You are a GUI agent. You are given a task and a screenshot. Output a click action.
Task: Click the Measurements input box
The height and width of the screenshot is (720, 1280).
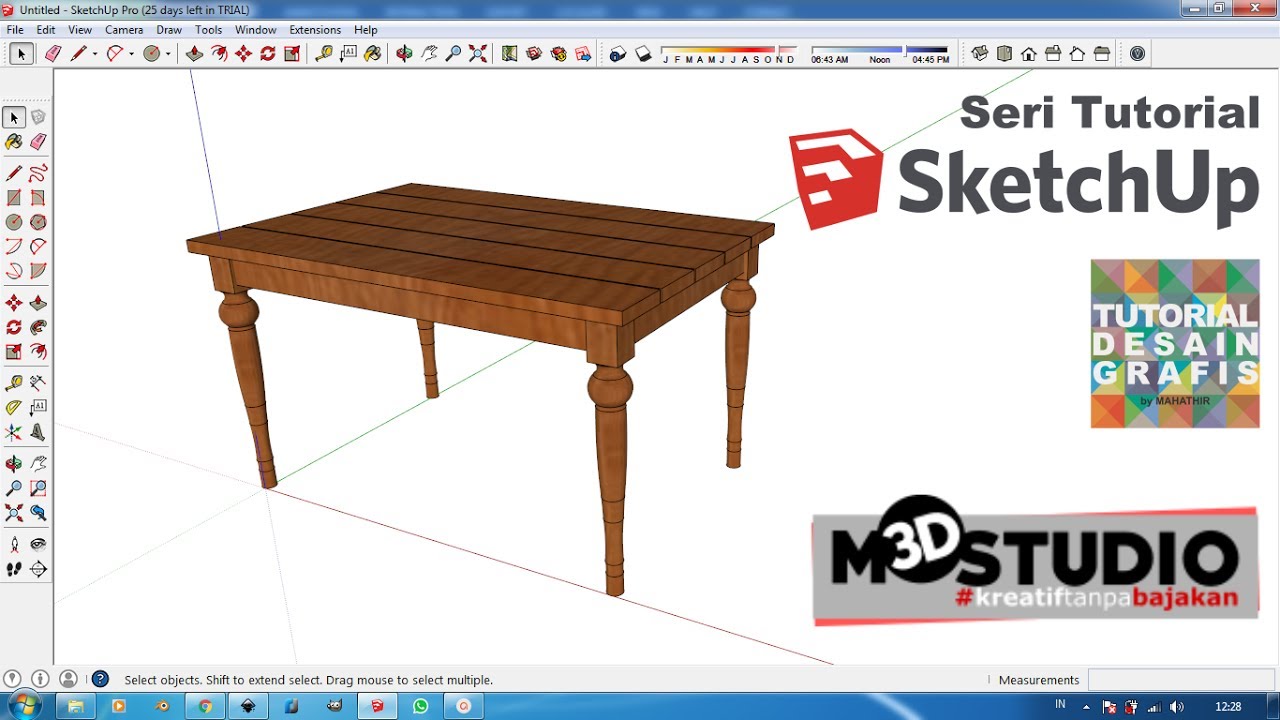[x=1181, y=680]
